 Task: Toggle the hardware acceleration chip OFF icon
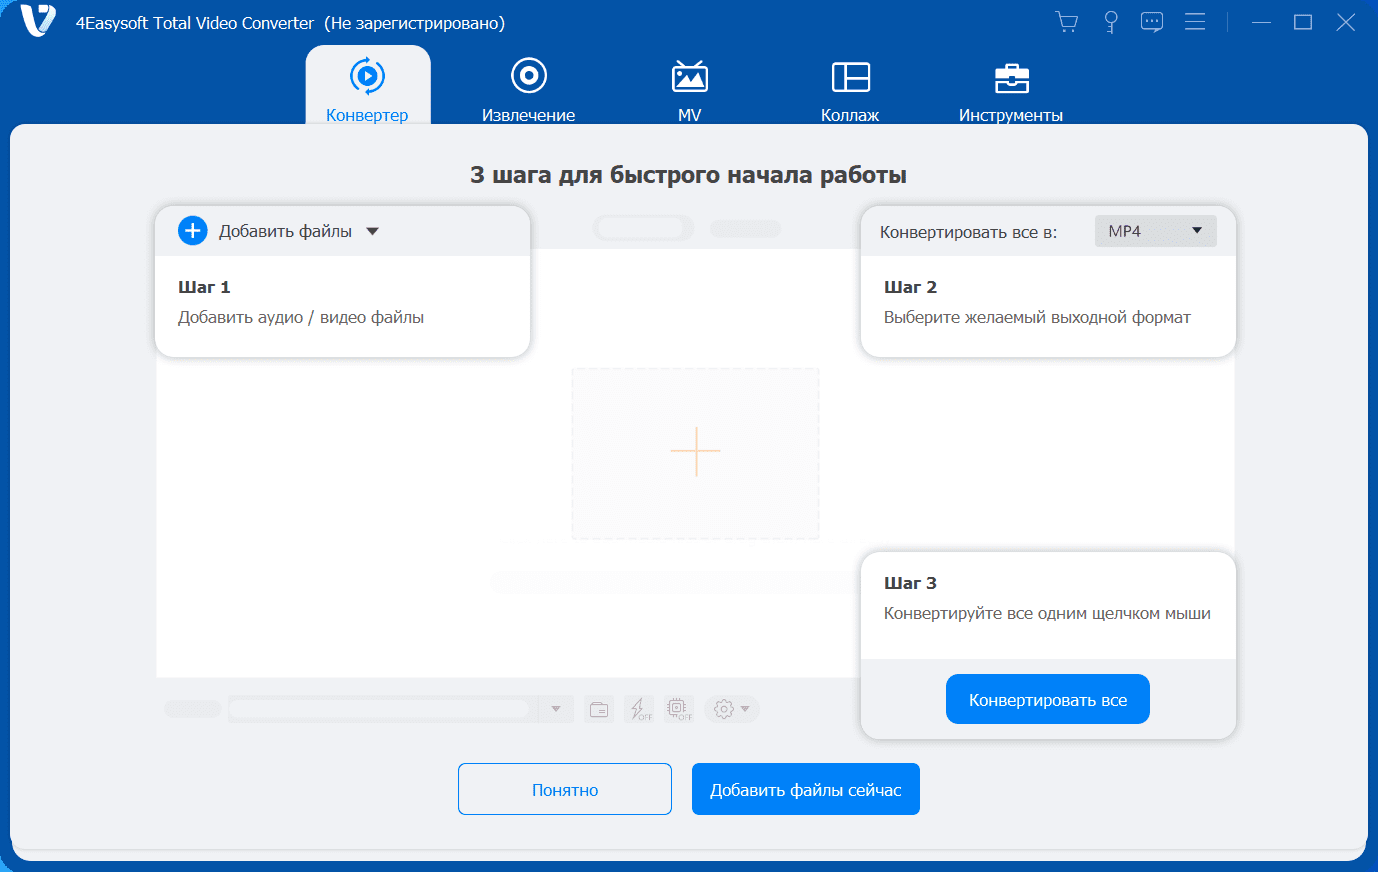pos(679,709)
